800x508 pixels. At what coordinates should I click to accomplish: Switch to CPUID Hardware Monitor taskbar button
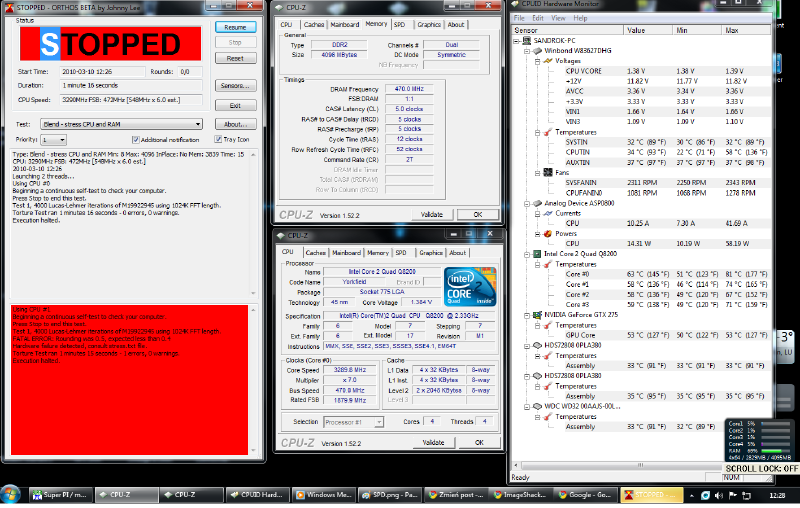point(257,495)
